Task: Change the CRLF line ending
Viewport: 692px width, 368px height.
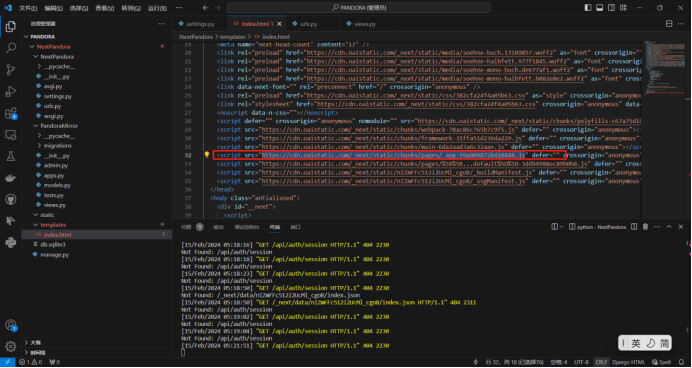Action: [x=601, y=362]
